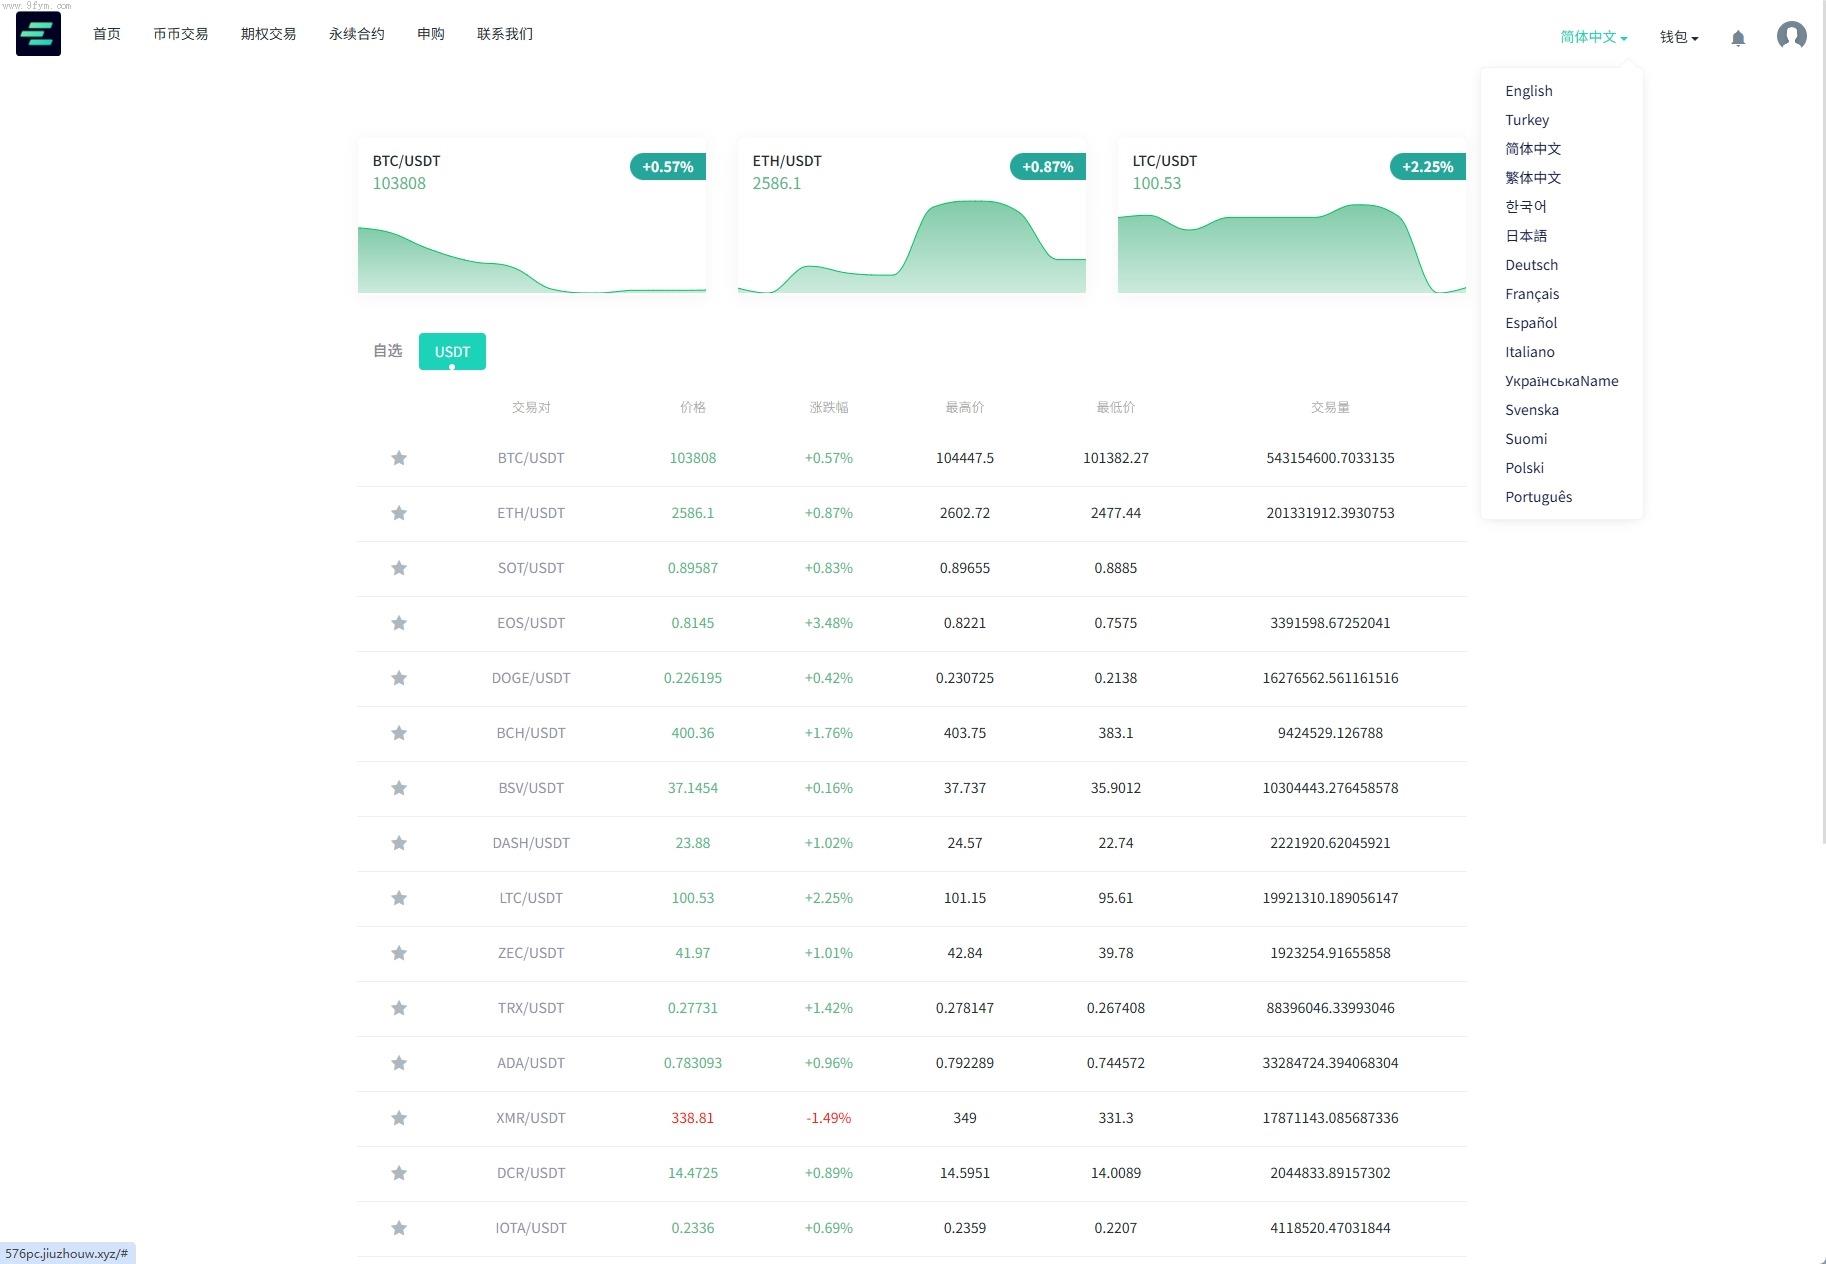This screenshot has height=1264, width=1826.
Task: Click star icon for EOS/USDT
Action: 399,623
